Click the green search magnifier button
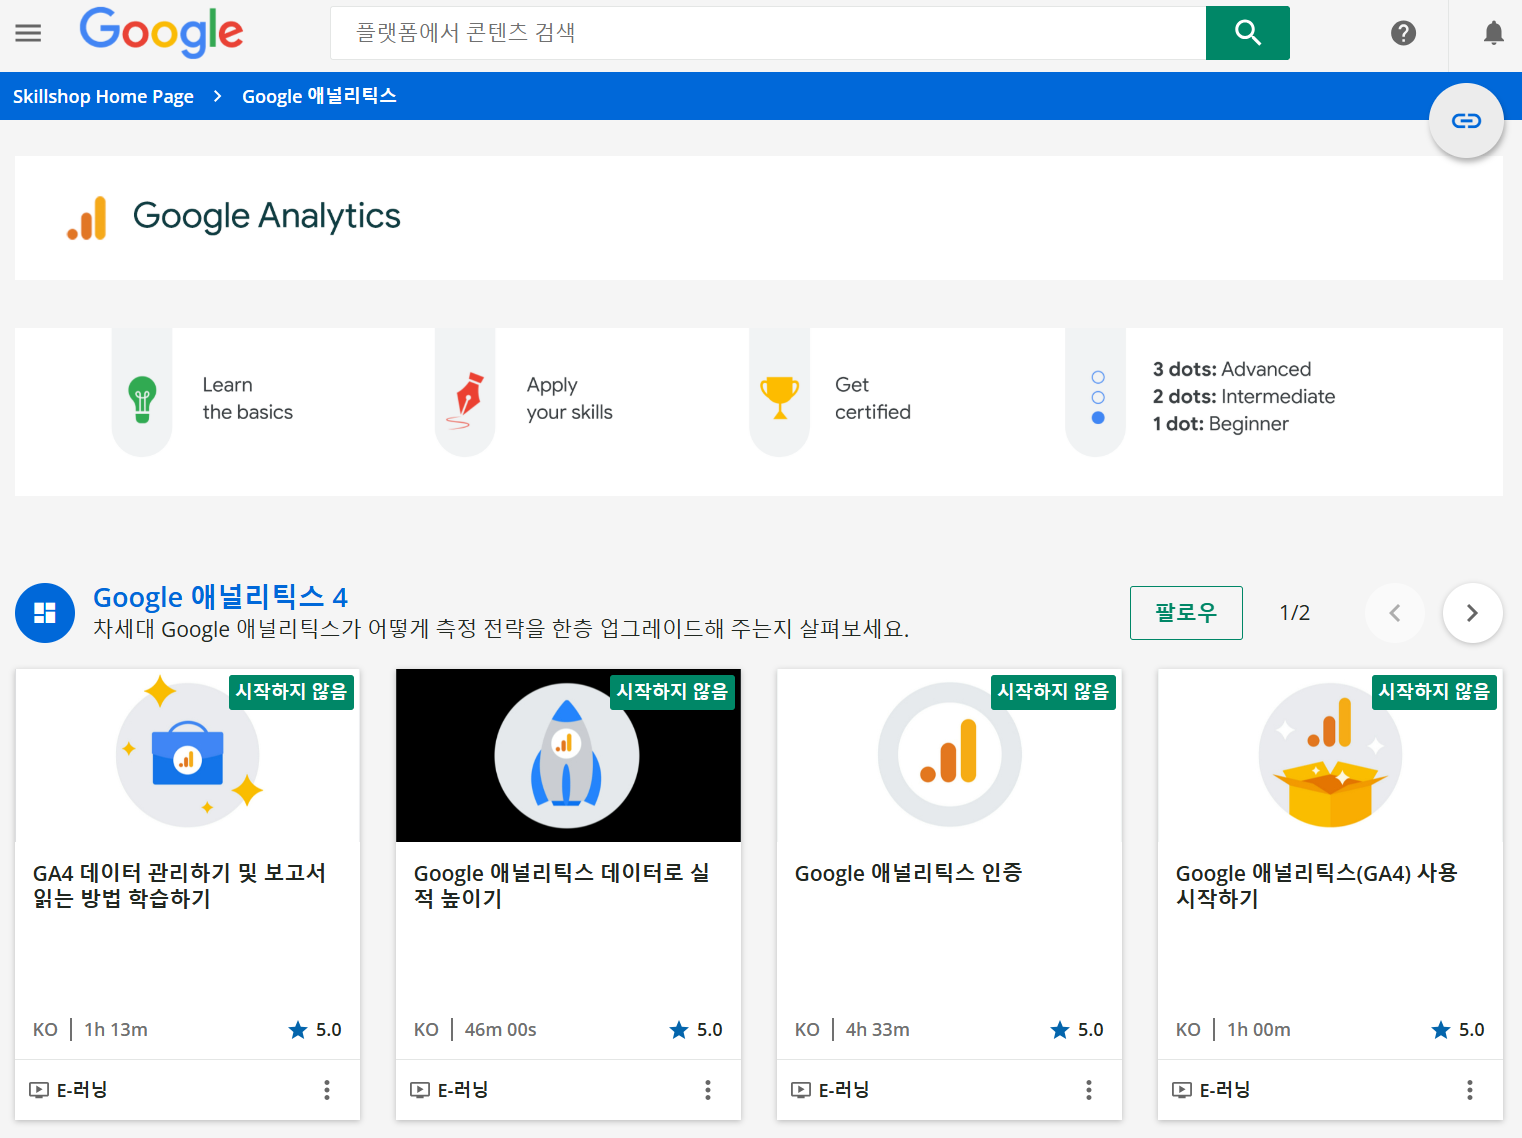Viewport: 1522px width, 1138px height. tap(1247, 33)
